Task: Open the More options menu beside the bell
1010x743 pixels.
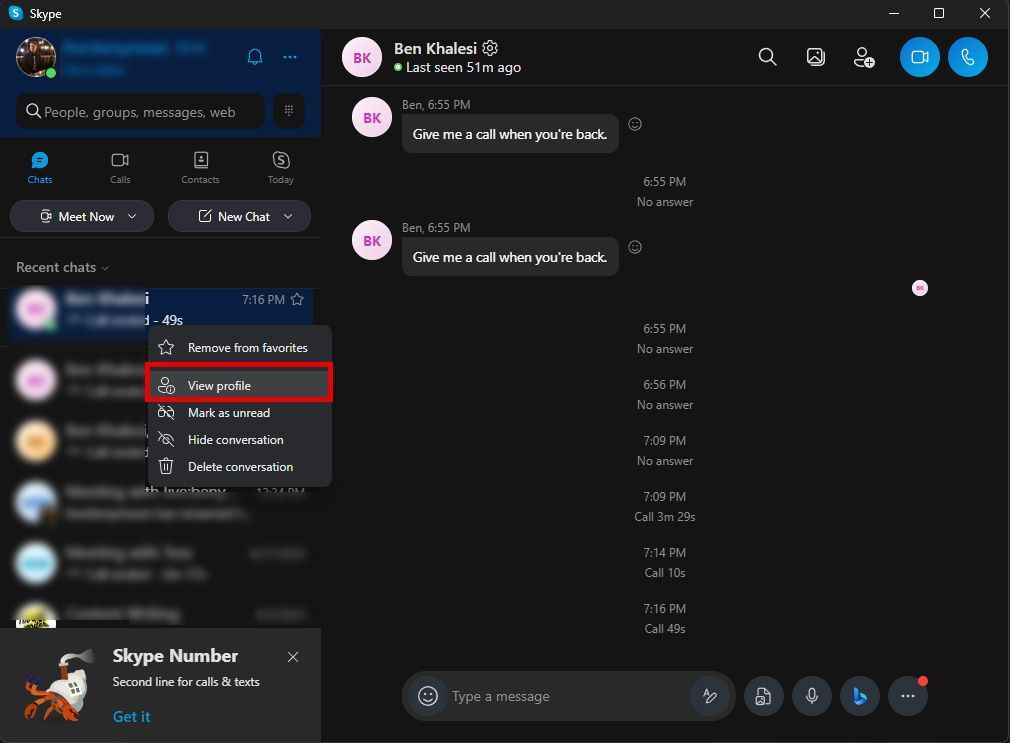Action: (290, 57)
